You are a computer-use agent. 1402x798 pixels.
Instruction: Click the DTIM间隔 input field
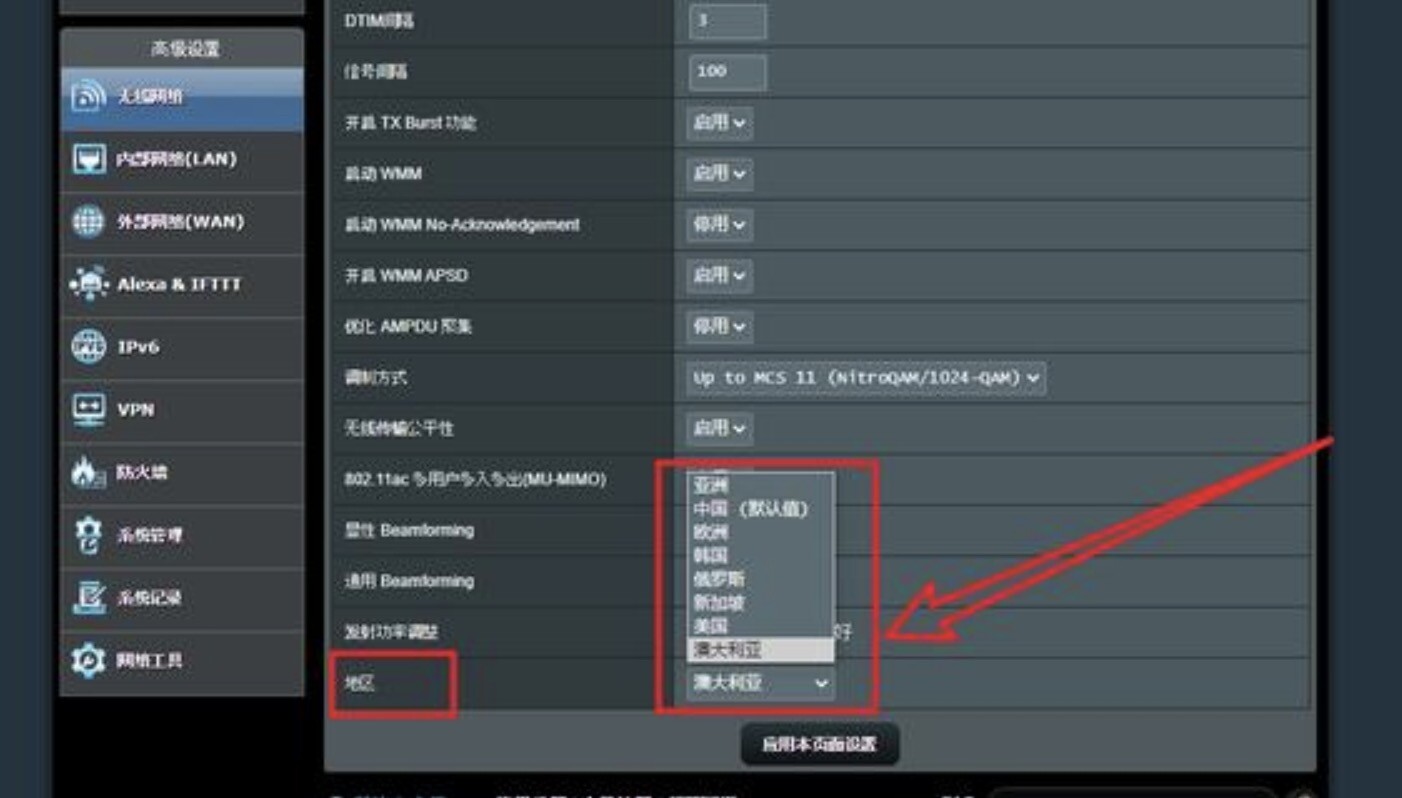click(727, 20)
